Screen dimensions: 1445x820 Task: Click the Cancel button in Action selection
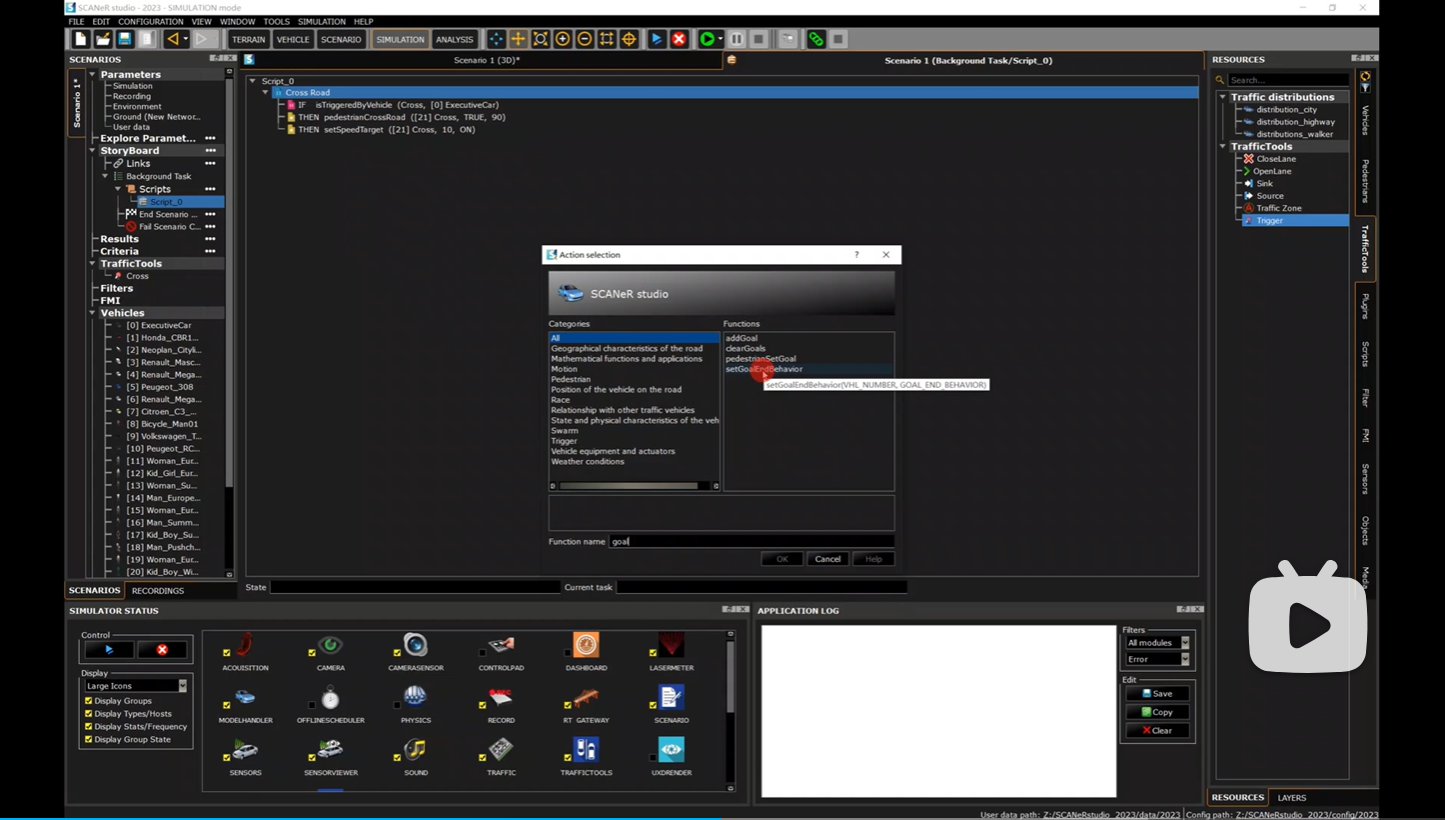pyautogui.click(x=827, y=559)
